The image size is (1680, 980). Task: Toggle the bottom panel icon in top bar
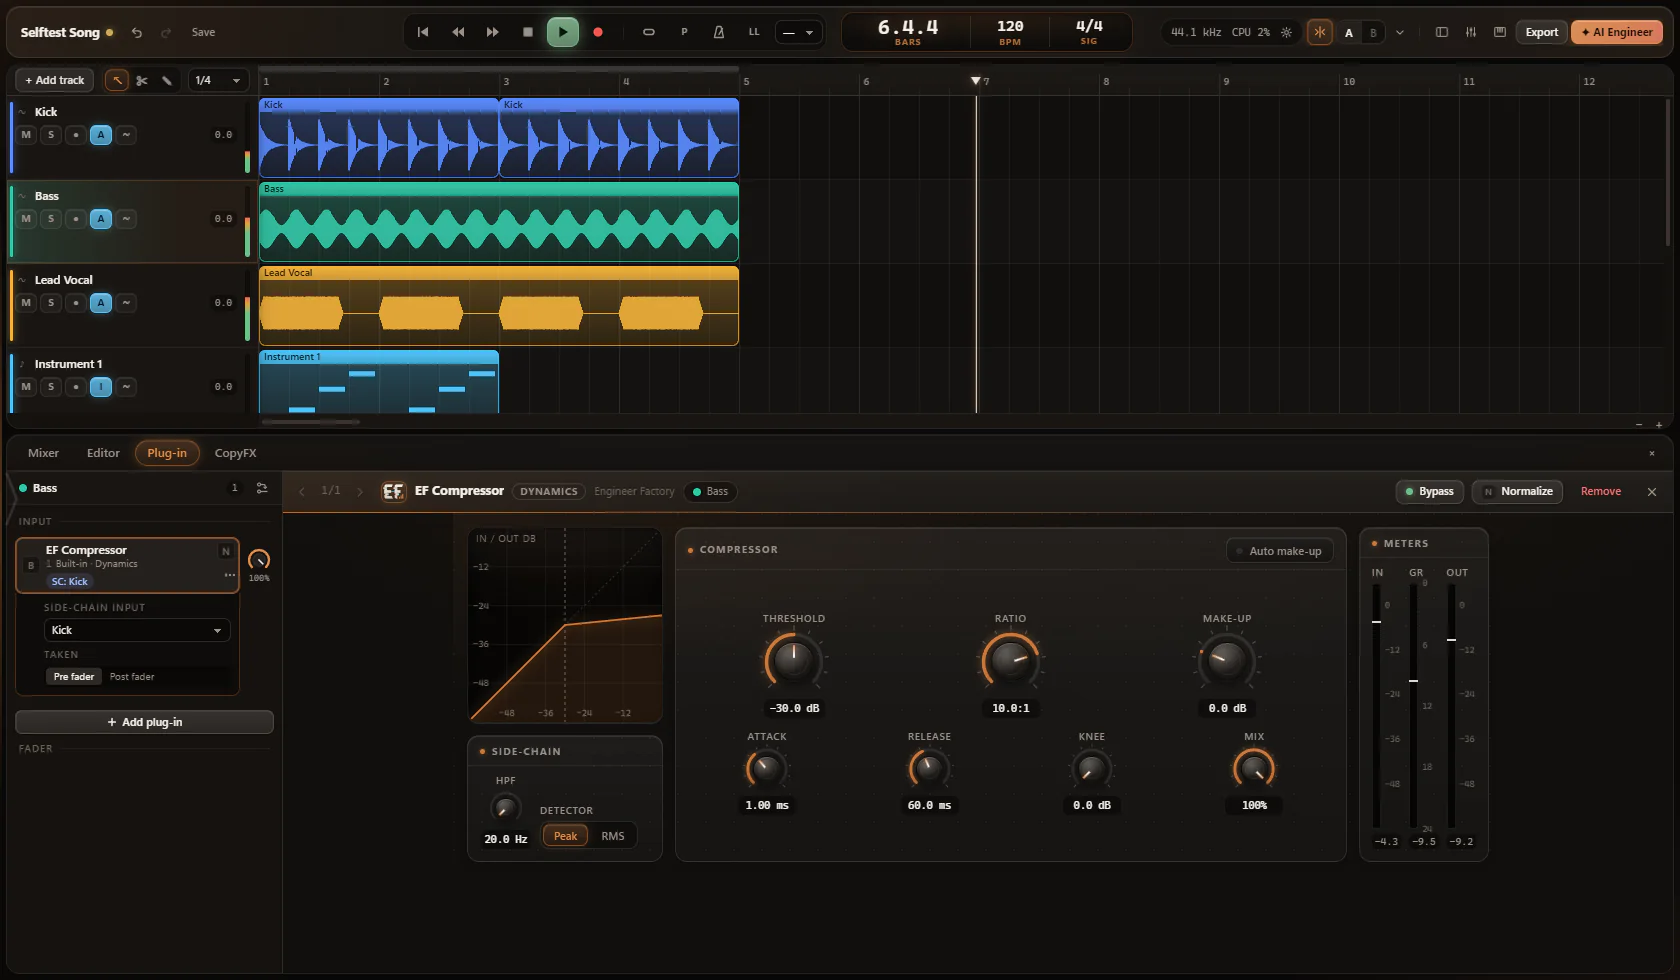[x=1500, y=32]
